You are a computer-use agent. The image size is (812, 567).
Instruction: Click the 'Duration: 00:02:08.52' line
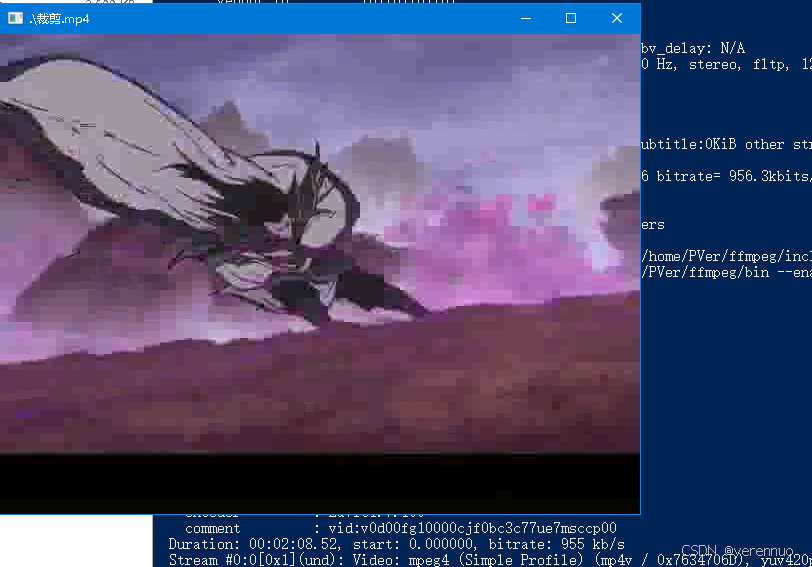(396, 544)
